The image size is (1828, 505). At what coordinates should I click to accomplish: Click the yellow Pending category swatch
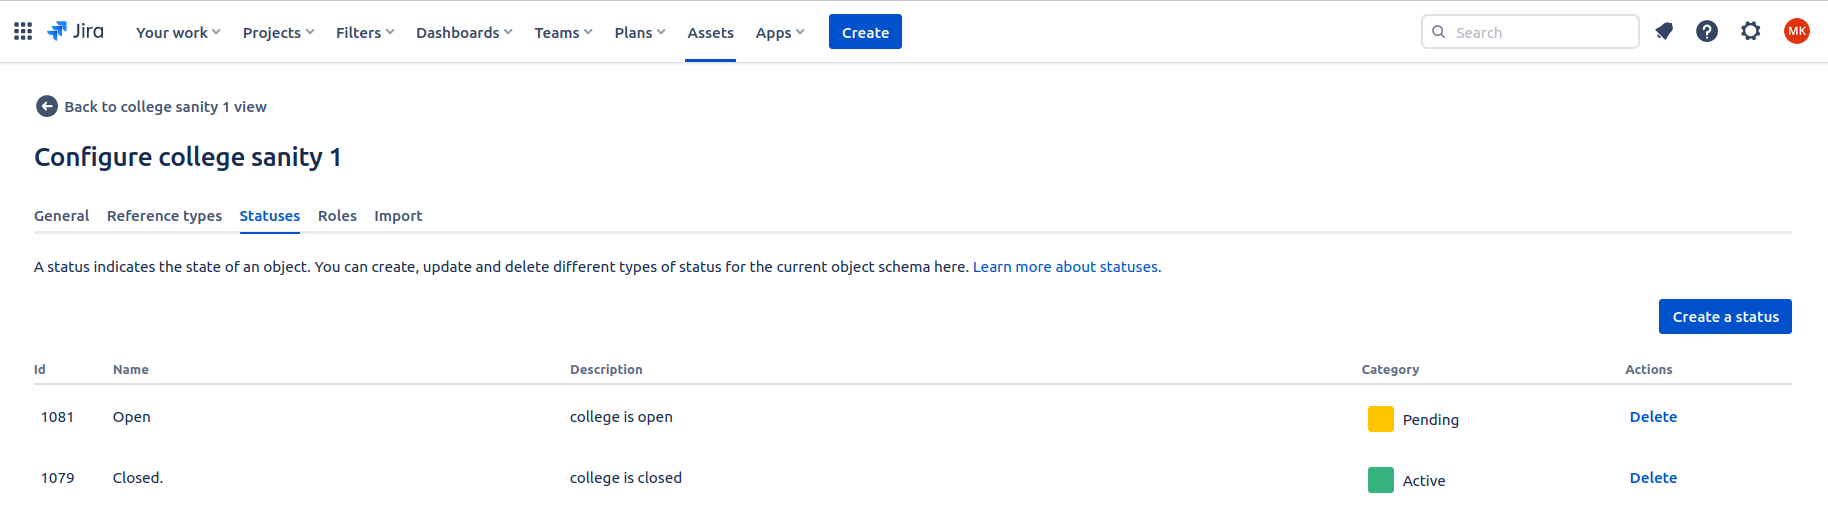click(1380, 419)
